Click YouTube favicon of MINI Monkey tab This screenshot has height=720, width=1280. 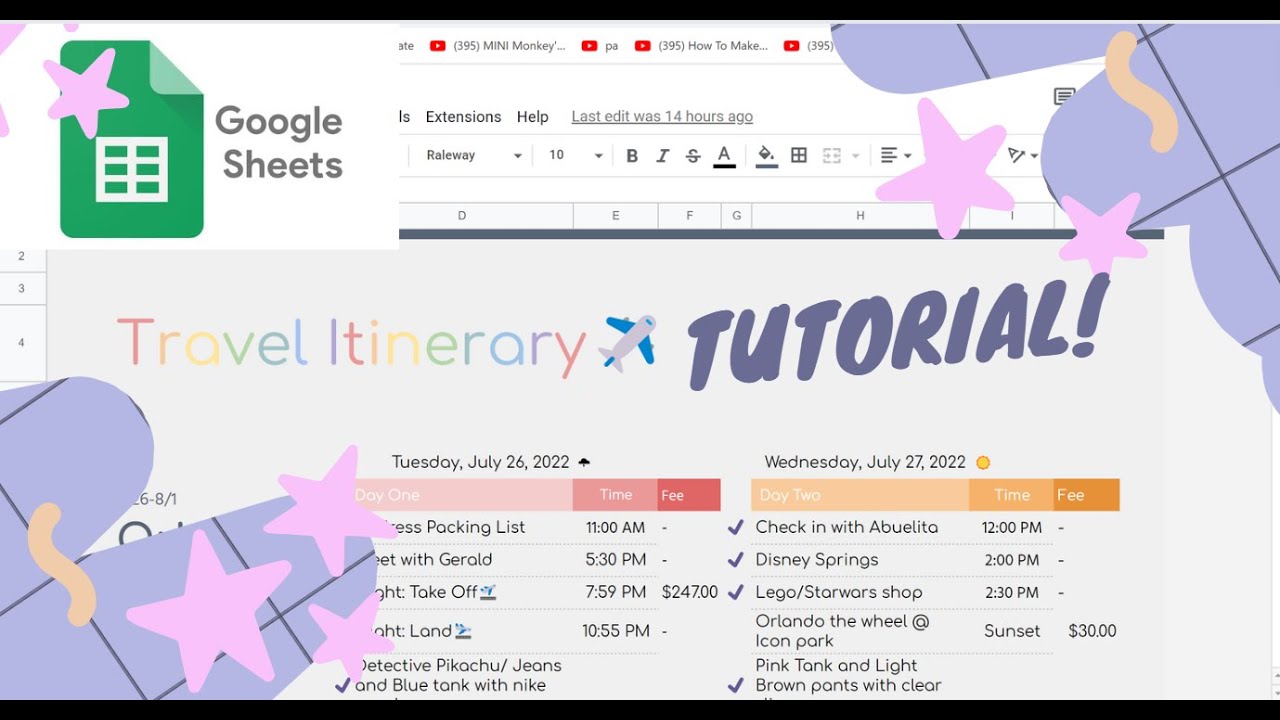coord(437,45)
